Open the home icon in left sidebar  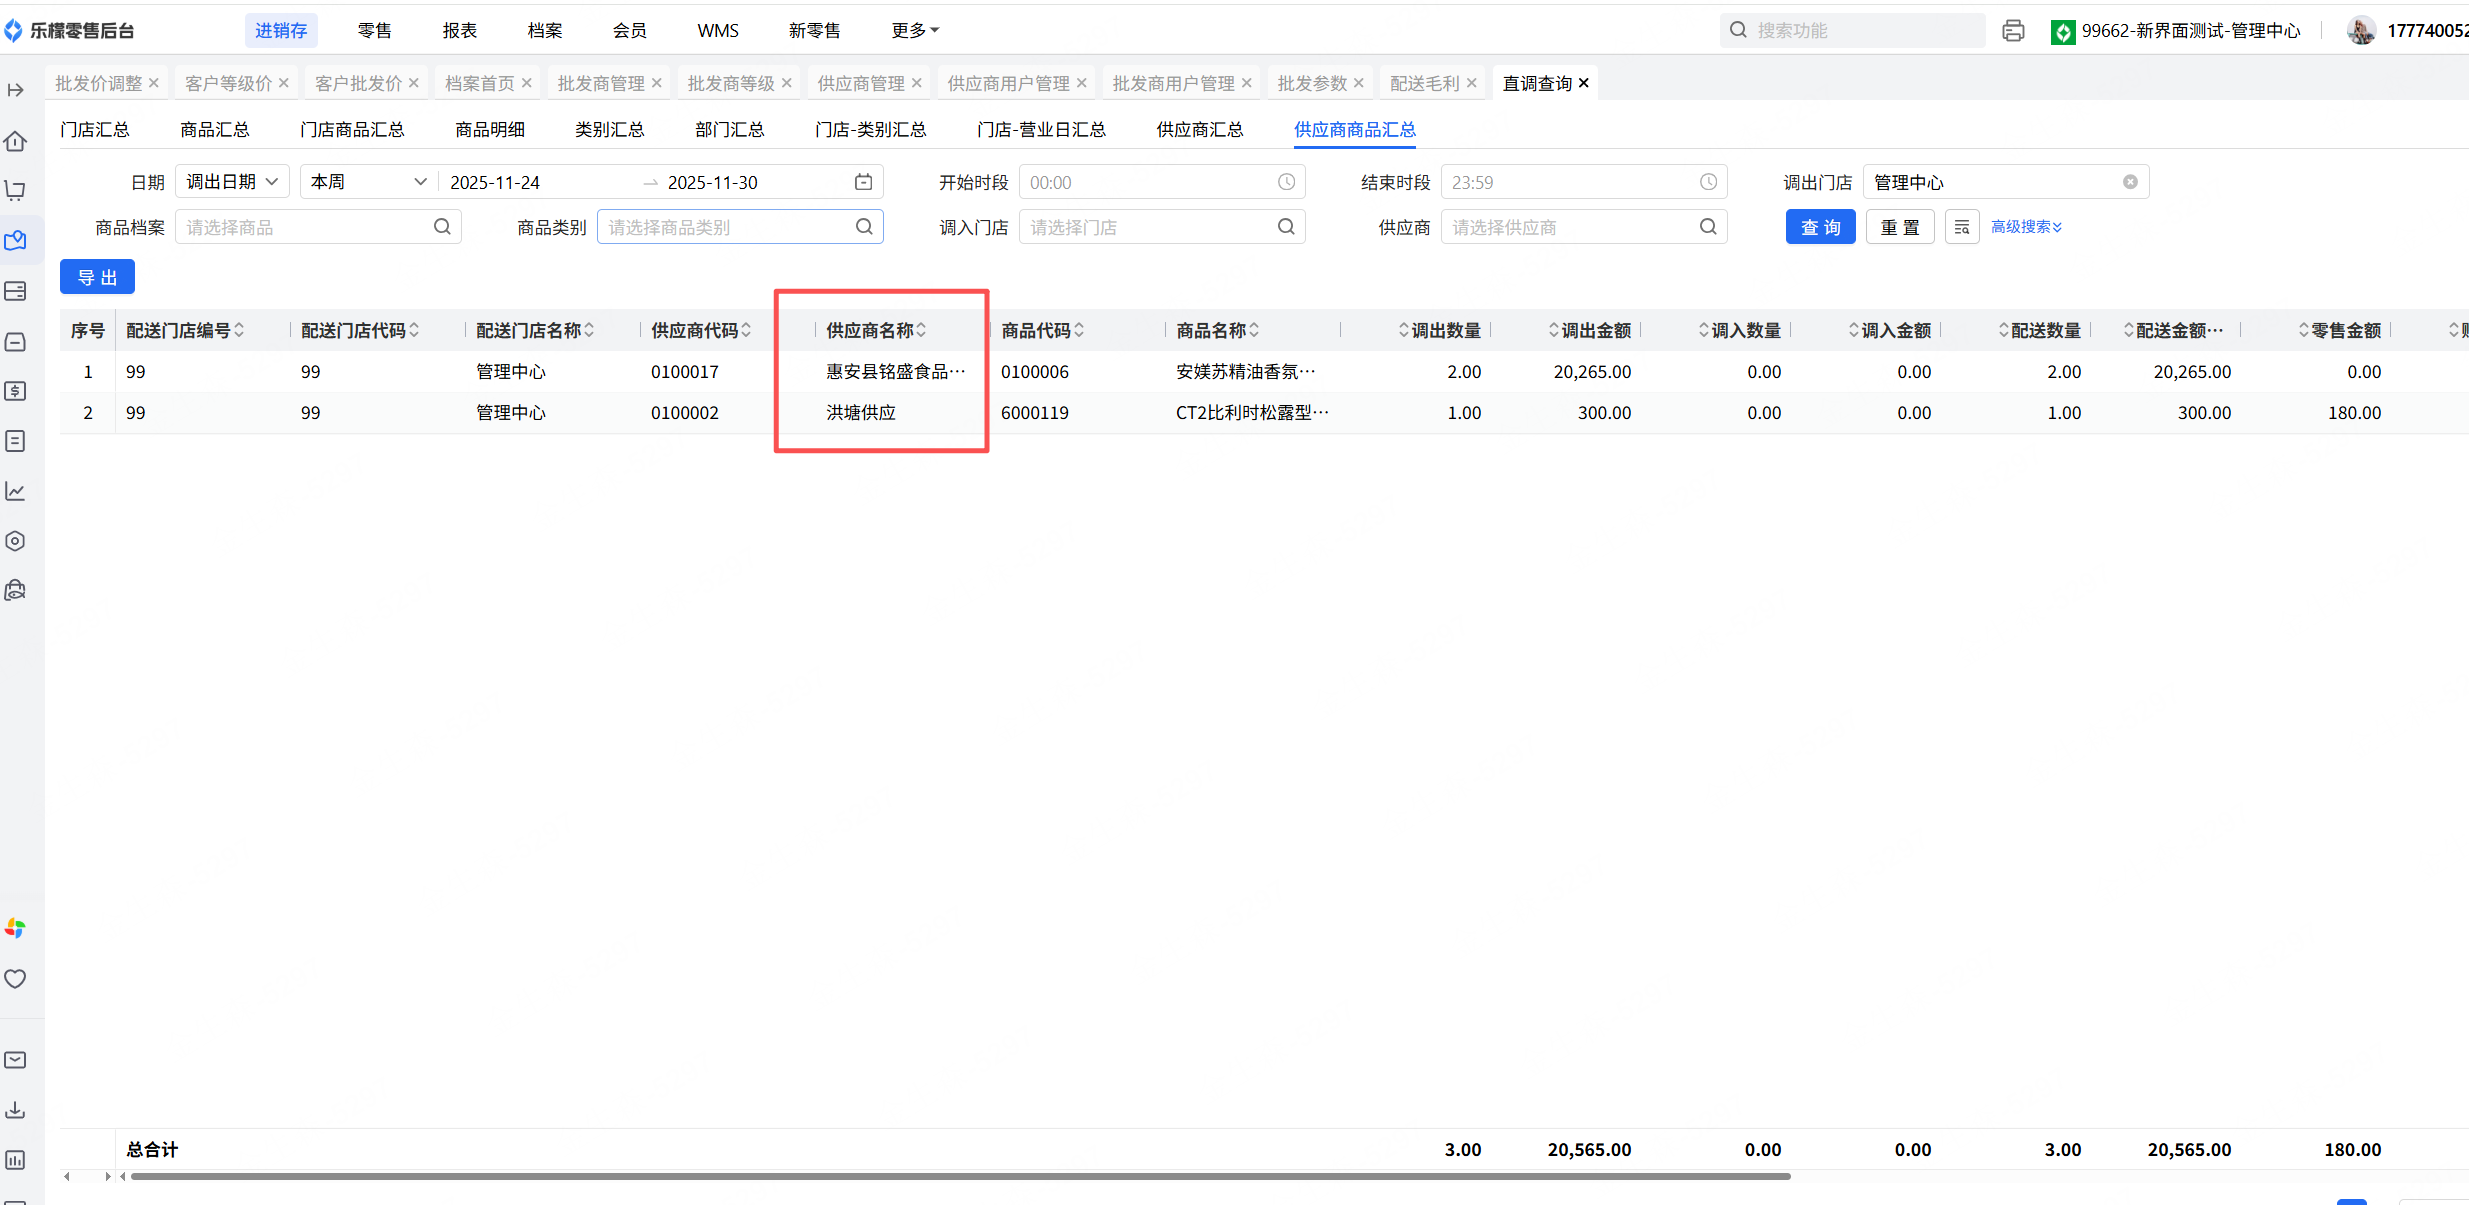coord(16,141)
